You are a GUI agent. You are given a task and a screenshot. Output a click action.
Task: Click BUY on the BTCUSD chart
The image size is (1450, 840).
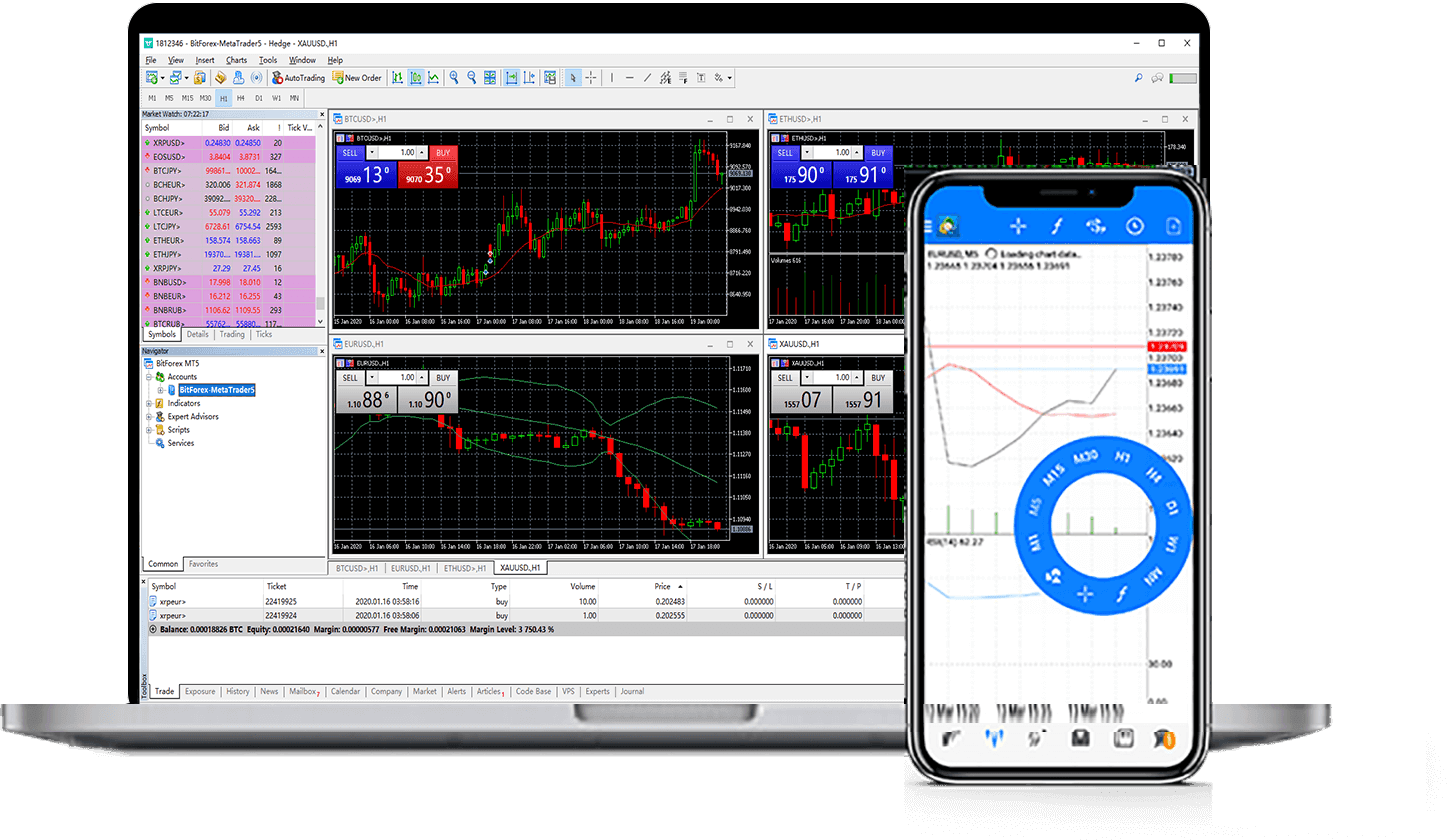442,153
